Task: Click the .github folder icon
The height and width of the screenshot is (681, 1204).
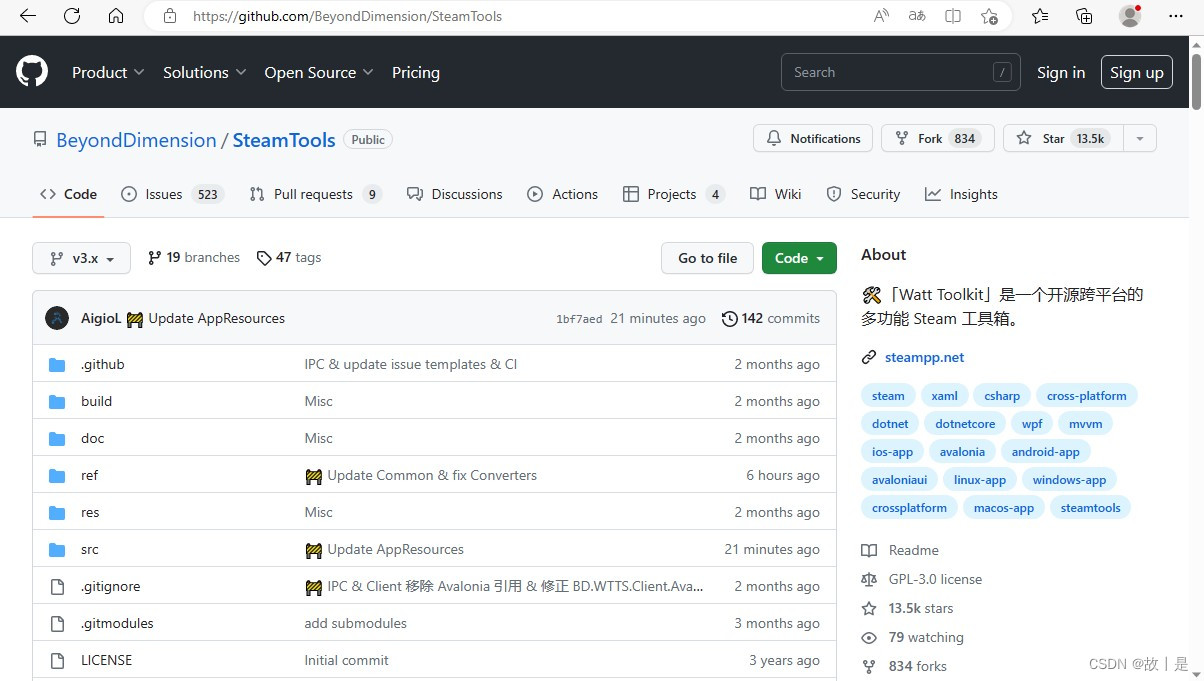Action: tap(57, 365)
